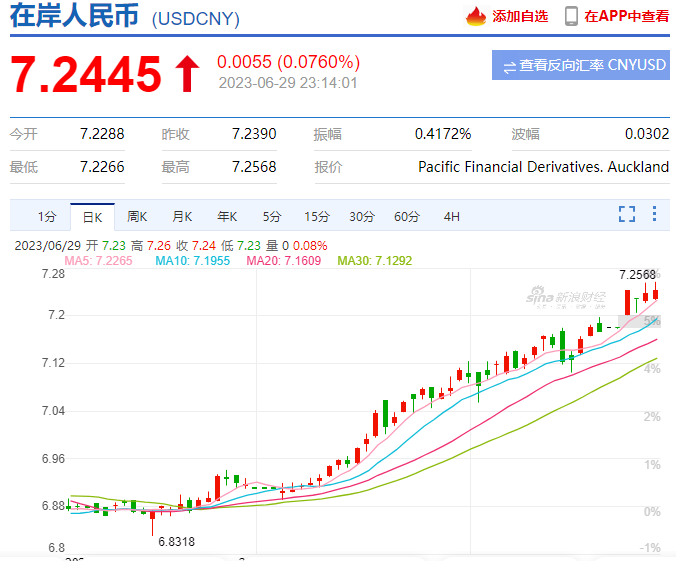Click 添加自选 link
The image size is (676, 561).
[520, 16]
